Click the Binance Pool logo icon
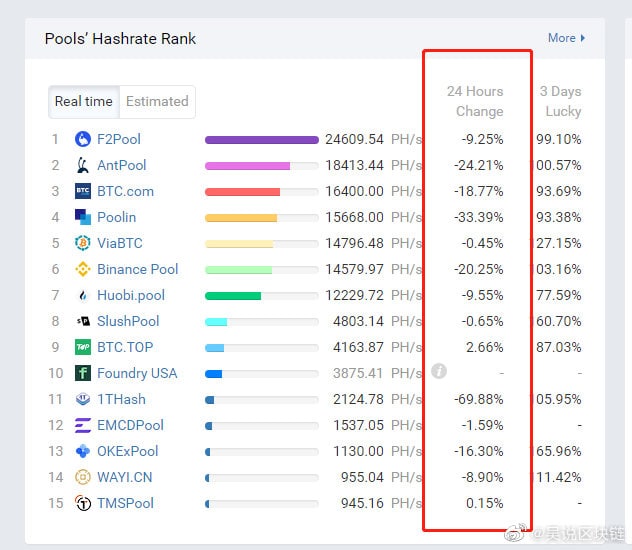632x550 pixels. pyautogui.click(x=83, y=269)
